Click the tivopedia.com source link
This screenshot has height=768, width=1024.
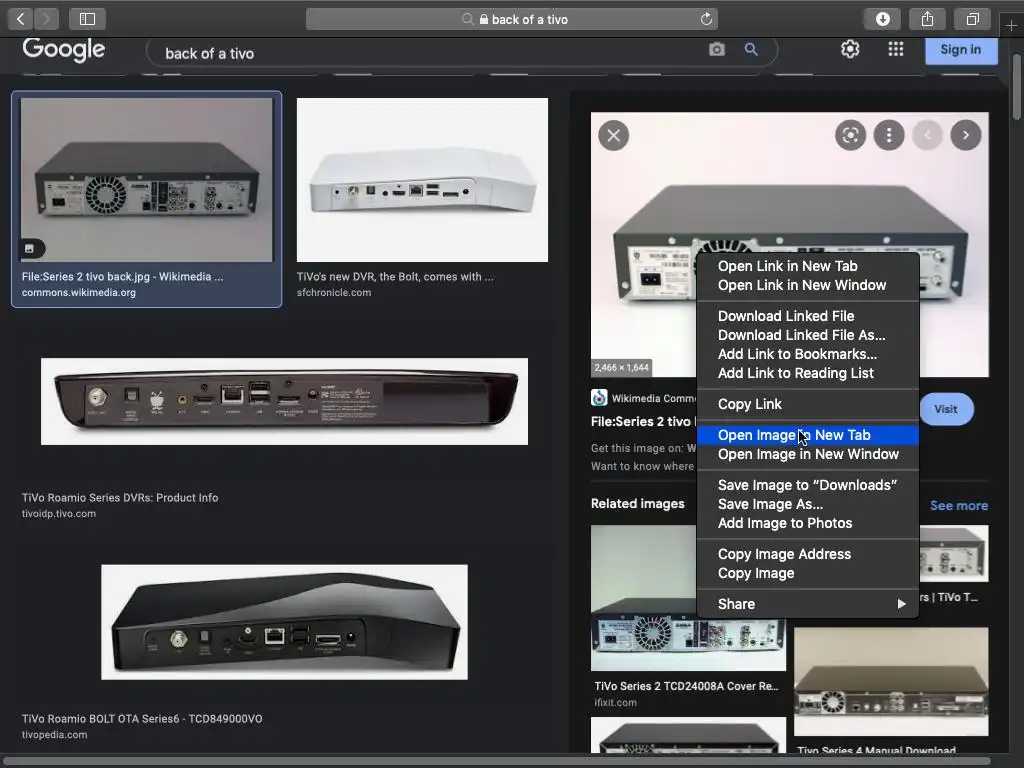[54, 735]
